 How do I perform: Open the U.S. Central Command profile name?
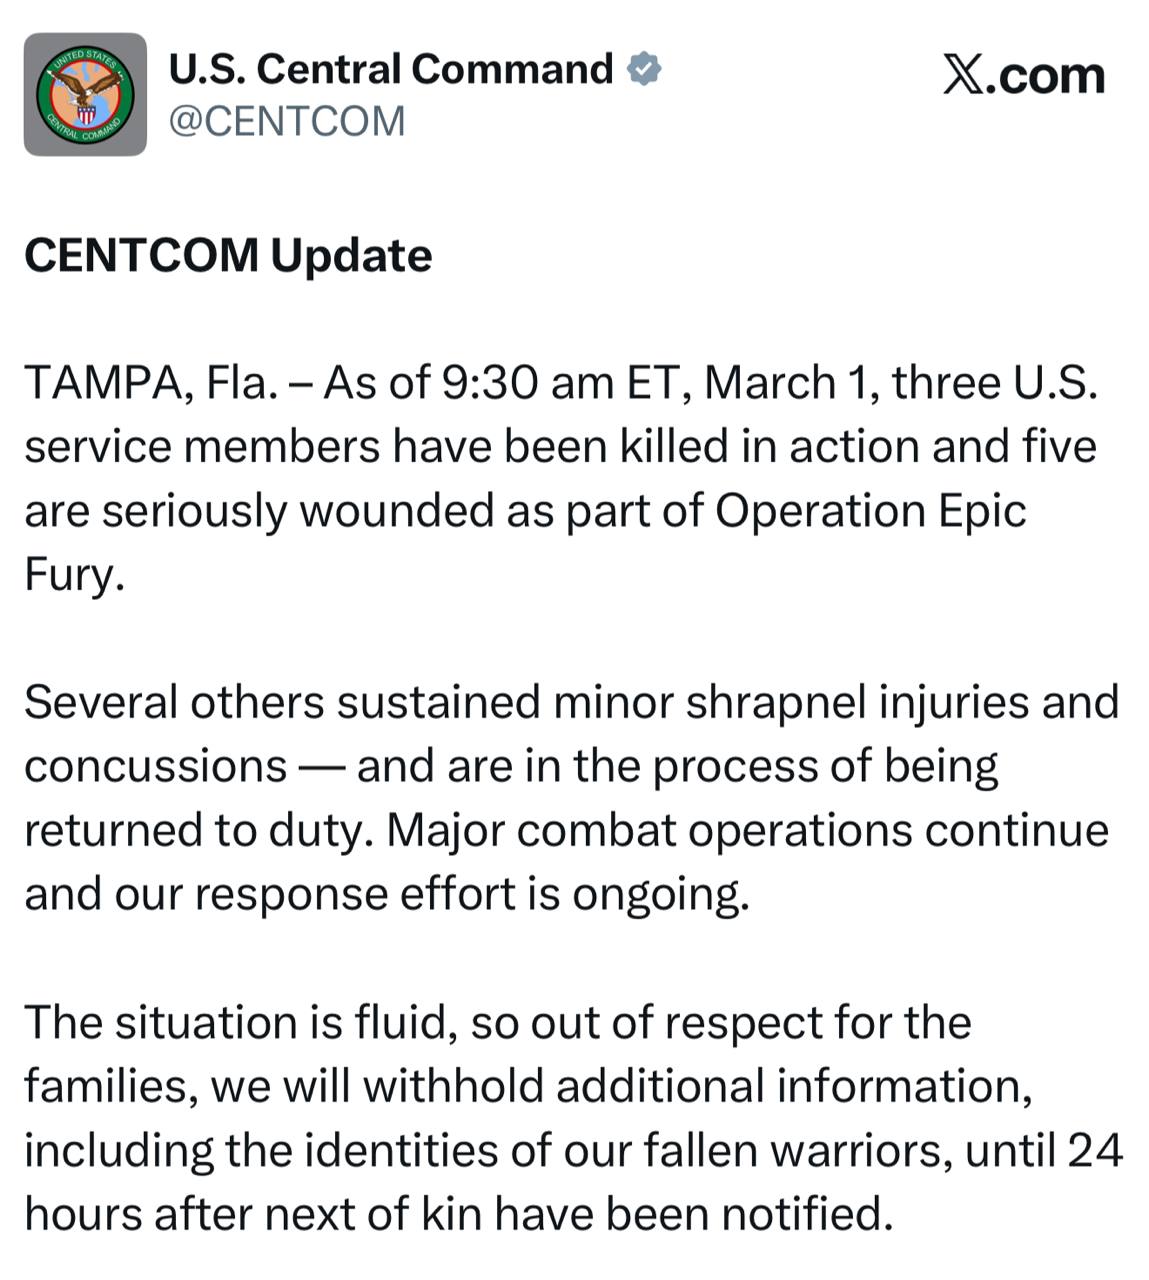(390, 69)
